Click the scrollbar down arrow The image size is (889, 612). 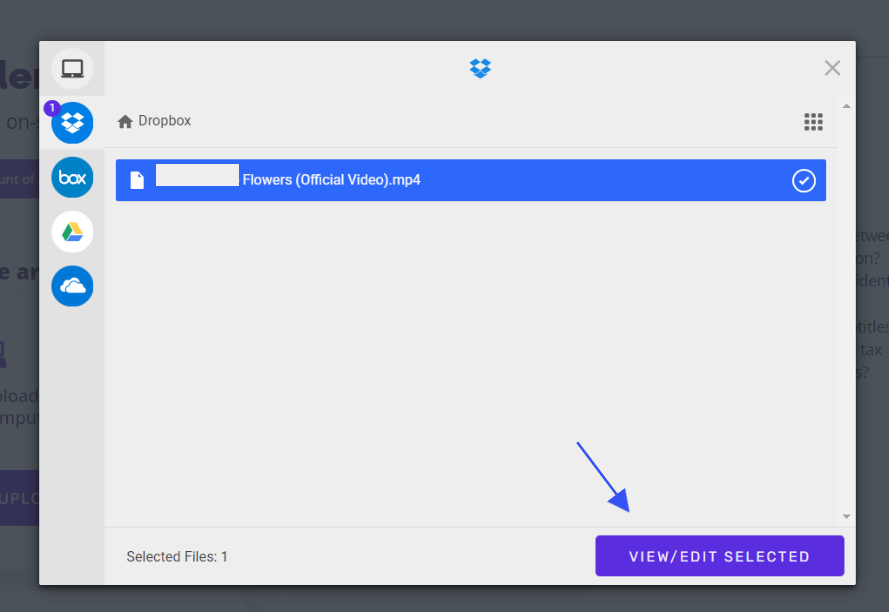tap(846, 517)
